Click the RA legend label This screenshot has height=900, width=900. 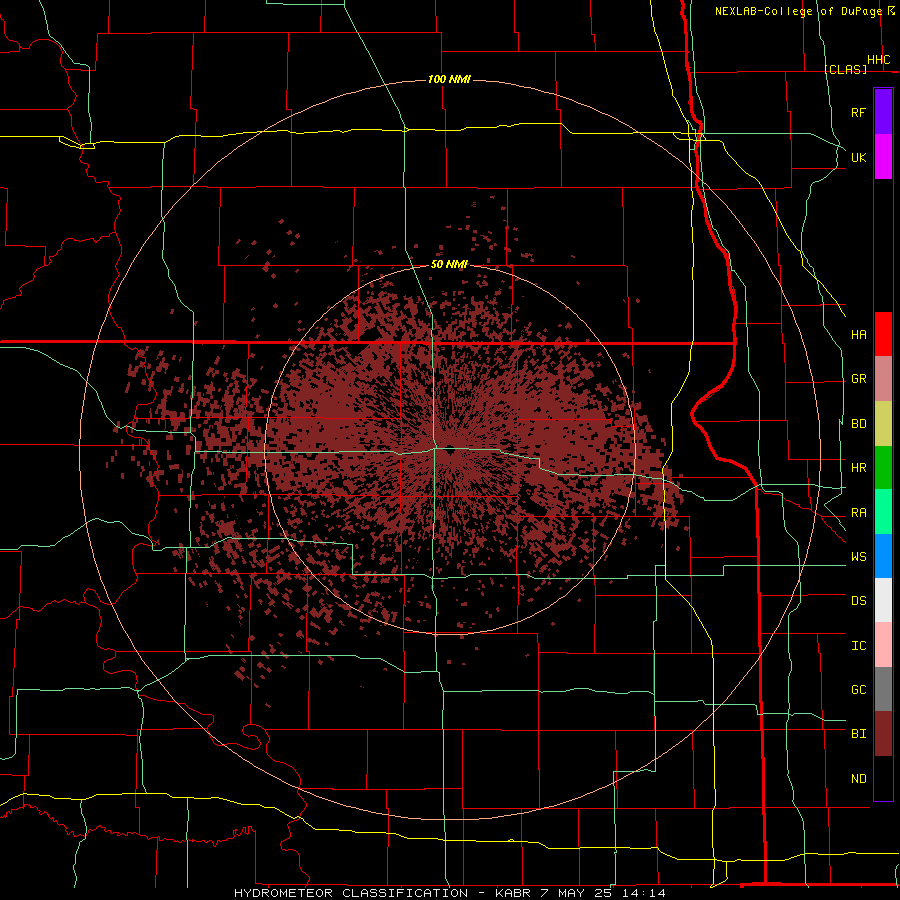pyautogui.click(x=859, y=513)
